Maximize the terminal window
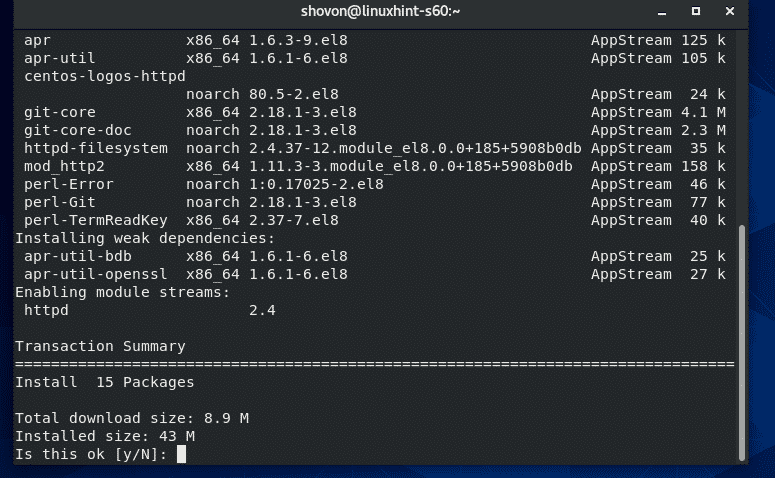Viewport: 775px width, 478px height. (696, 12)
